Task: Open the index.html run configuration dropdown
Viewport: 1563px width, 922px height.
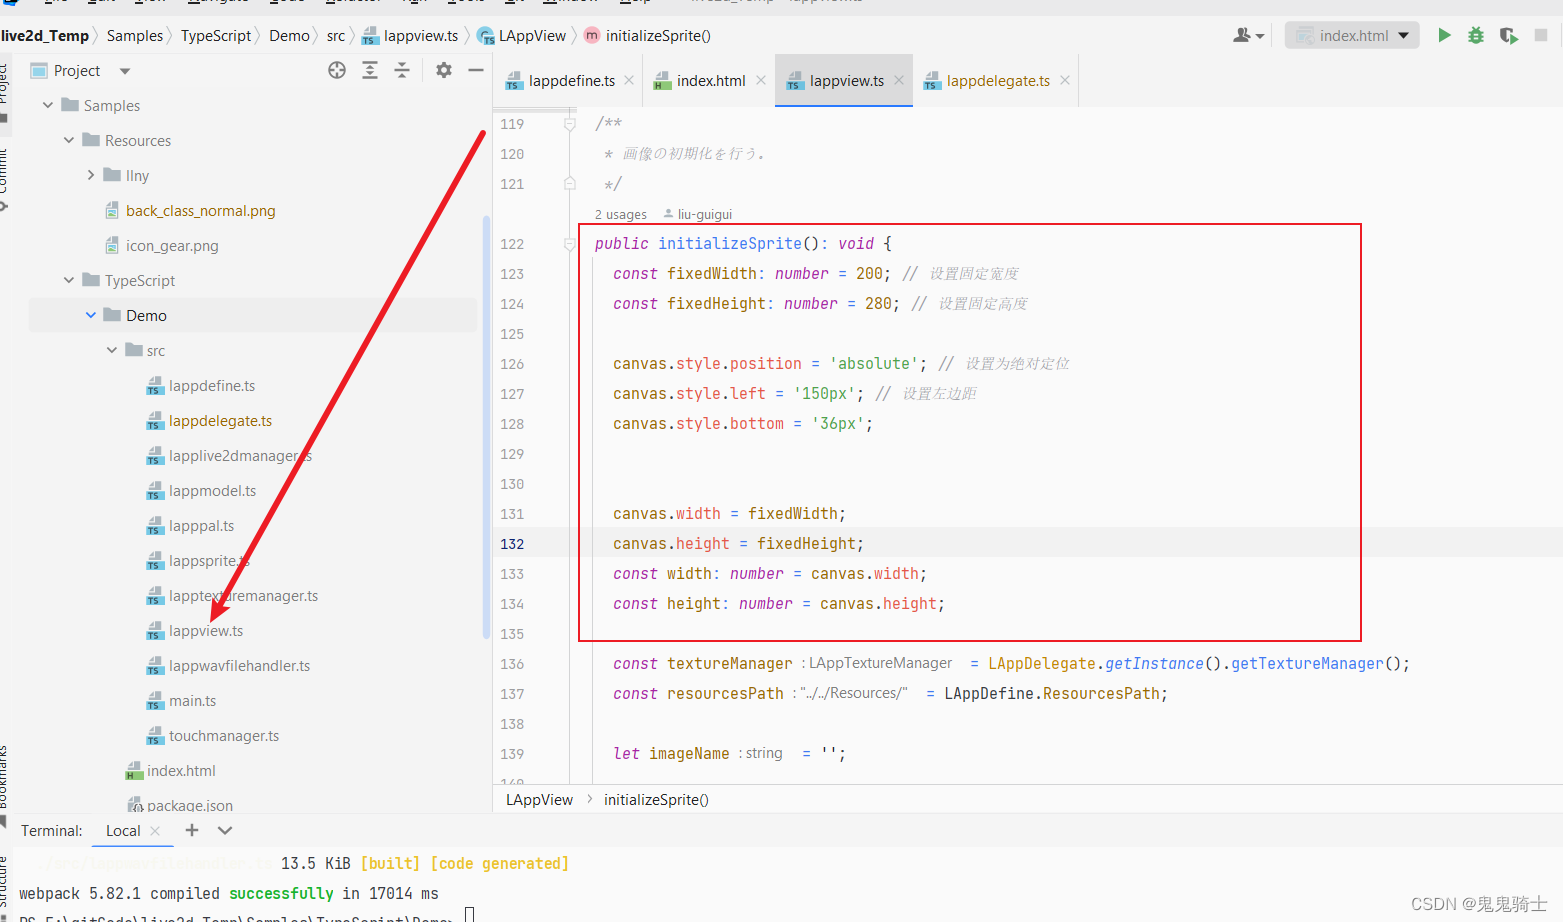Action: coord(1352,35)
